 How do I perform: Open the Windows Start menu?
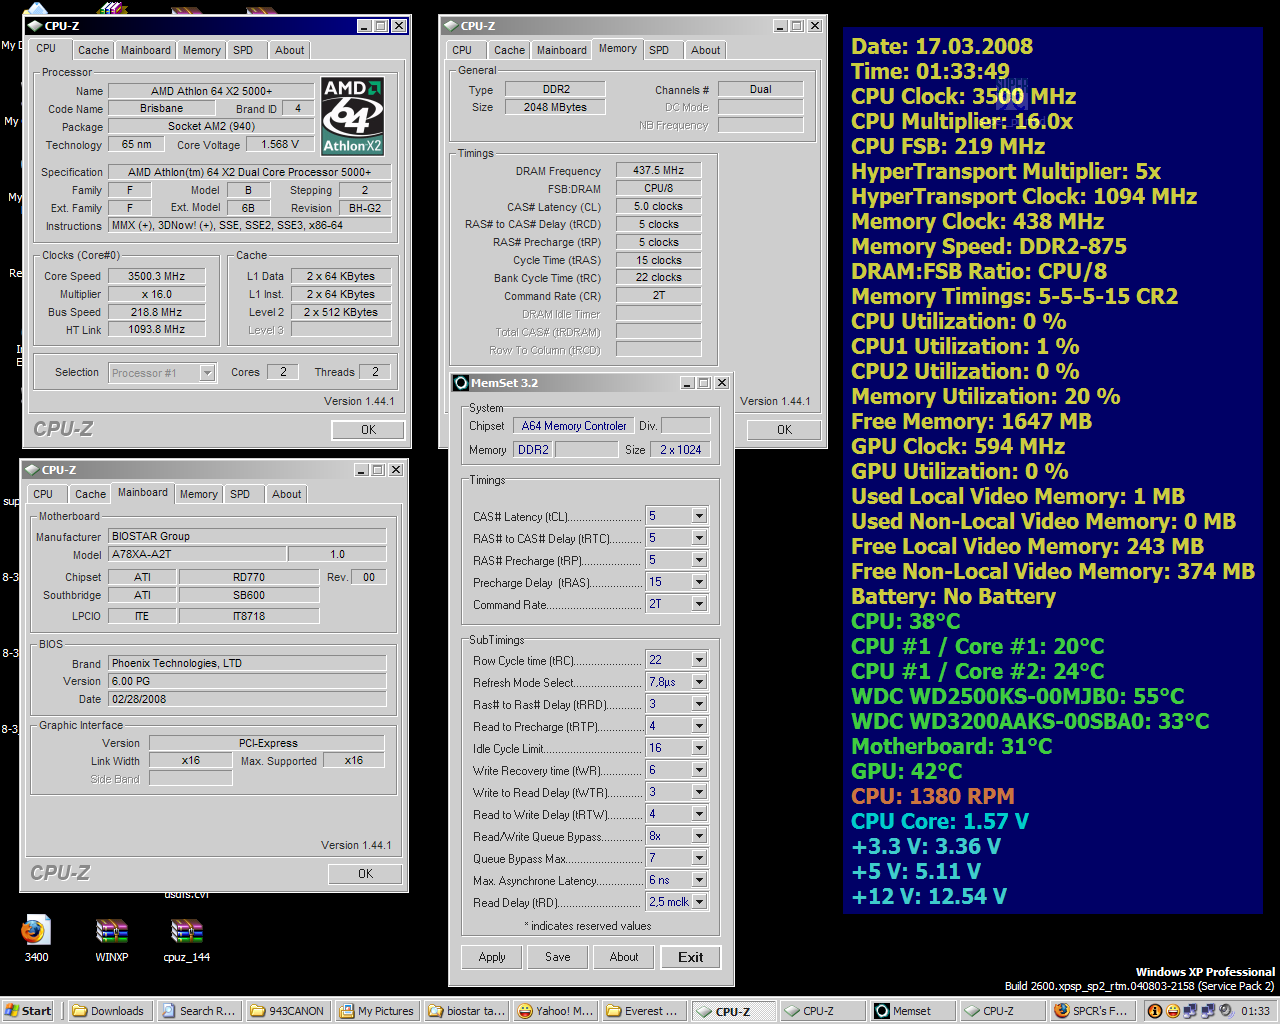pyautogui.click(x=28, y=1011)
